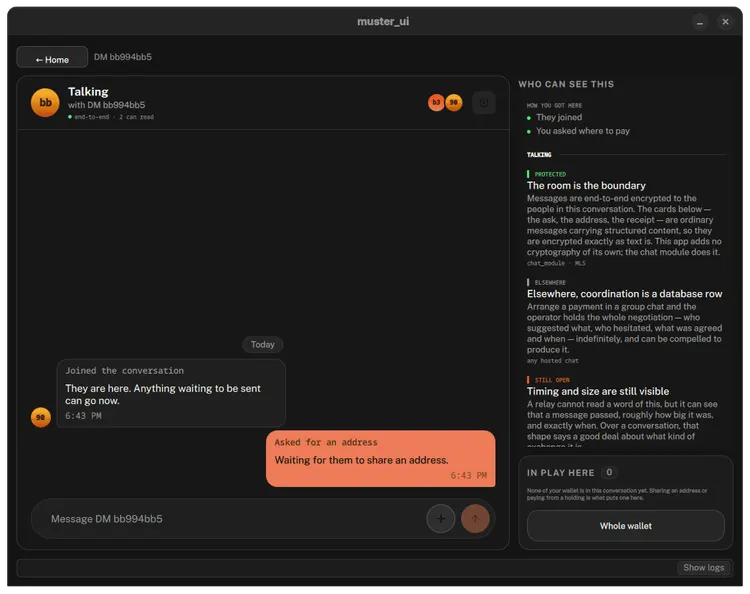The height and width of the screenshot is (594, 750).
Task: Click the shield icon button in chat header
Action: point(484,103)
